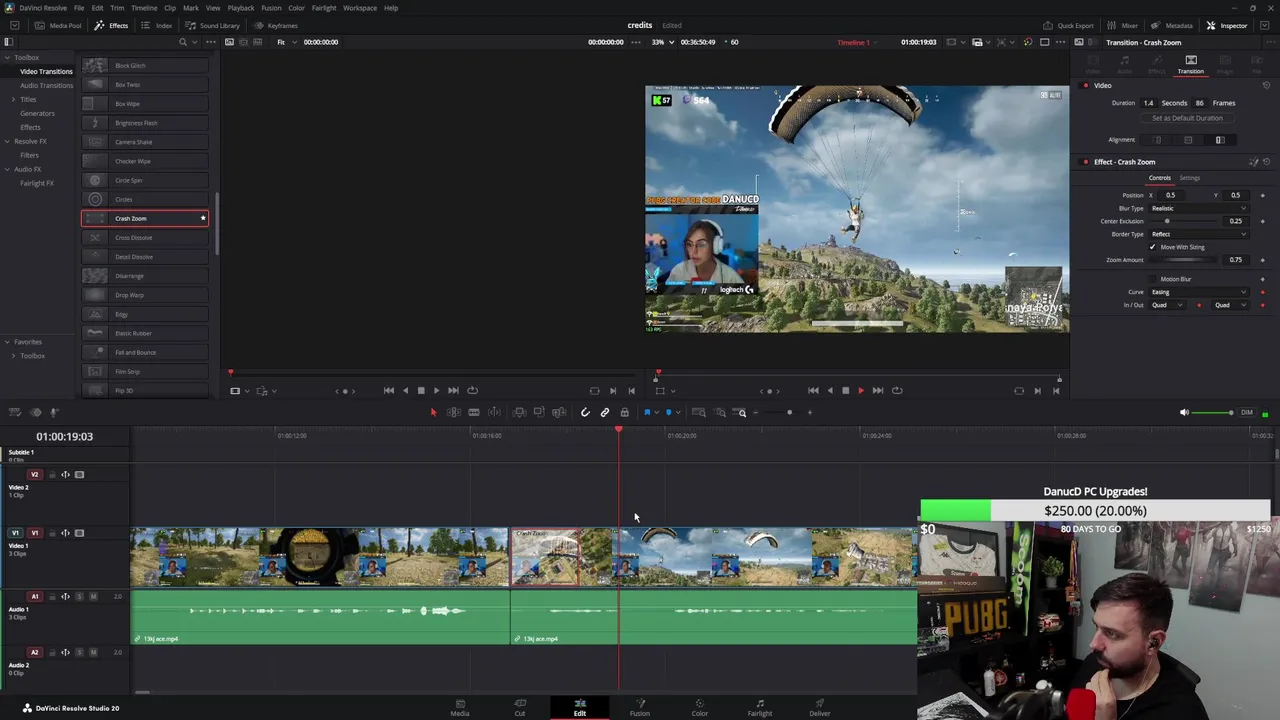Screen dimensions: 1280x720
Task: Uncheck Move With Sizing checkbox
Action: pos(1152,247)
